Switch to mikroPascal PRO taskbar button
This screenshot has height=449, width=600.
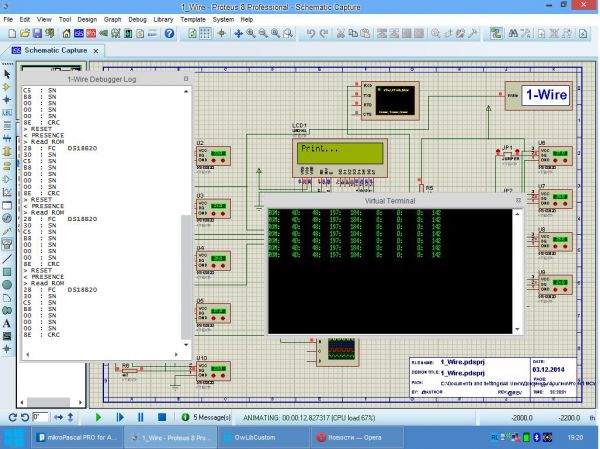coord(76,437)
